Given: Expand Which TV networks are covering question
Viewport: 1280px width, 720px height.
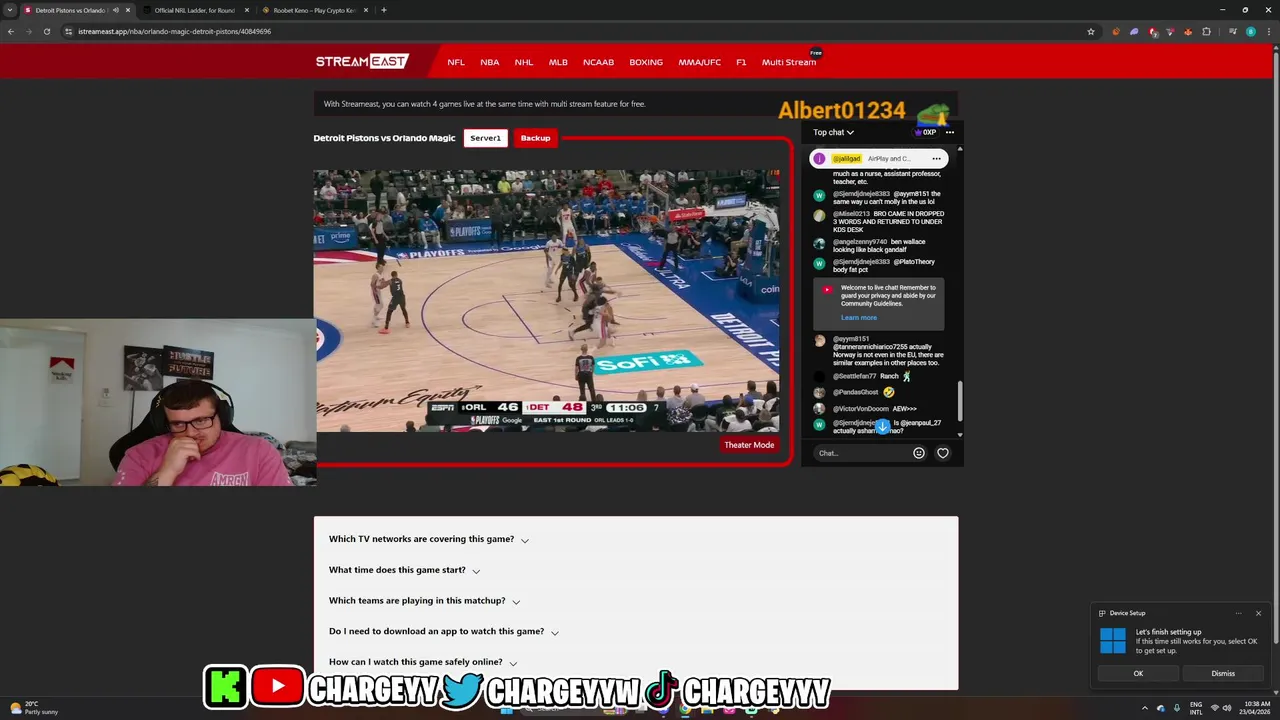Looking at the screenshot, I should coord(429,539).
